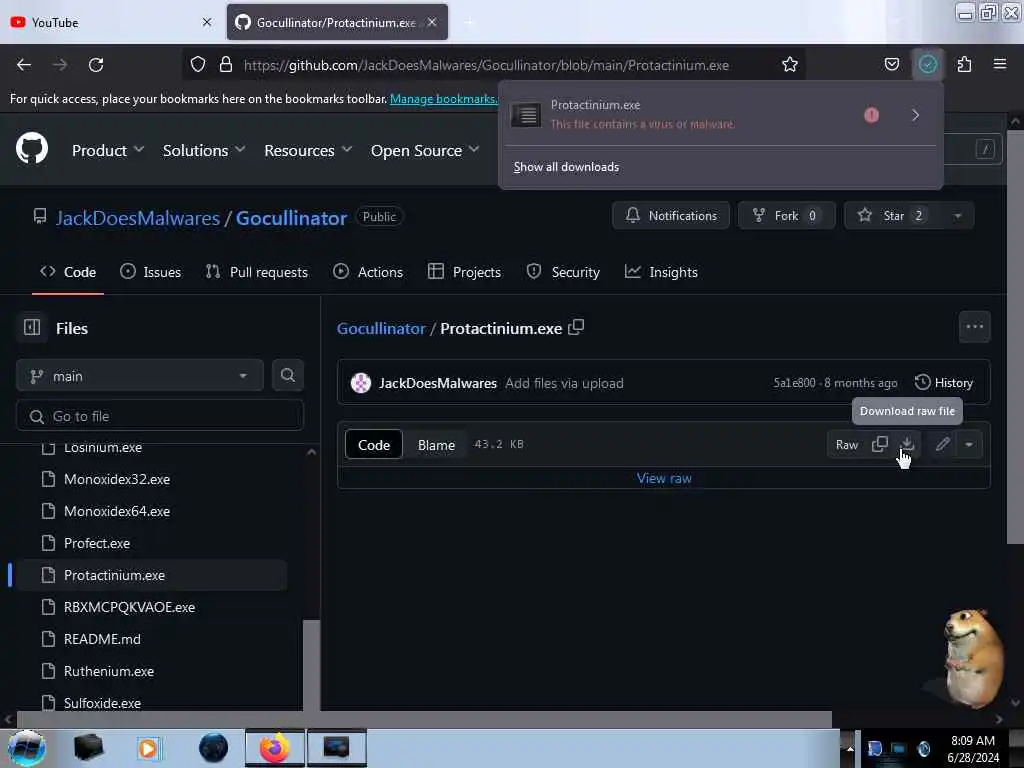The height and width of the screenshot is (768, 1024).
Task: Click the Download raw file icon
Action: 907,444
